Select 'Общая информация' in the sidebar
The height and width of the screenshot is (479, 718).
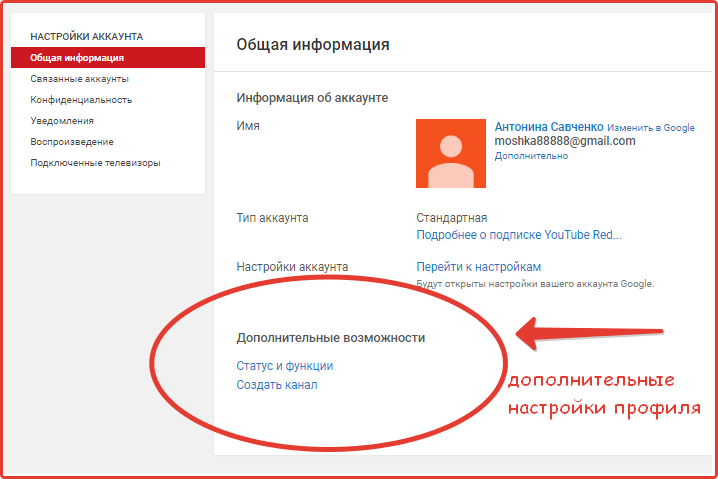(x=108, y=58)
